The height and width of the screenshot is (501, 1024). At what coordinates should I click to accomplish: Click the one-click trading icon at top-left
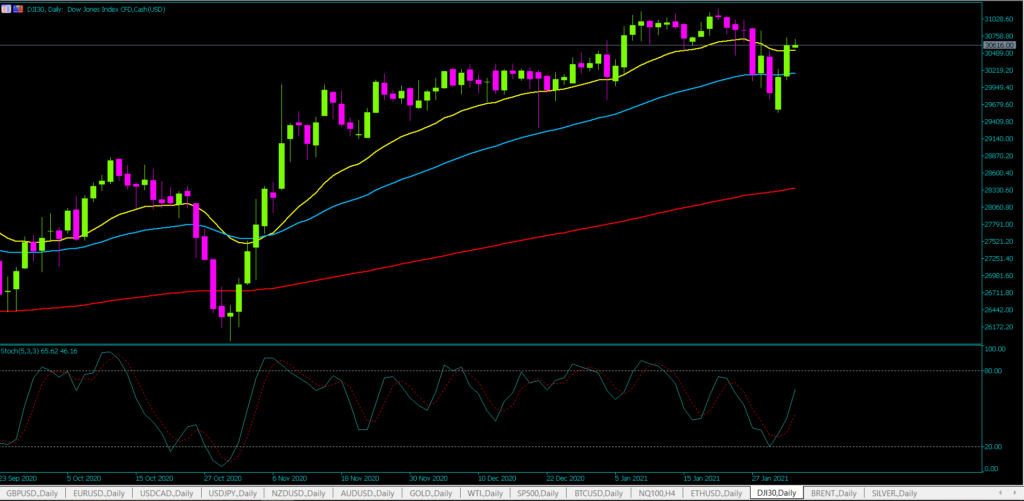[6, 9]
